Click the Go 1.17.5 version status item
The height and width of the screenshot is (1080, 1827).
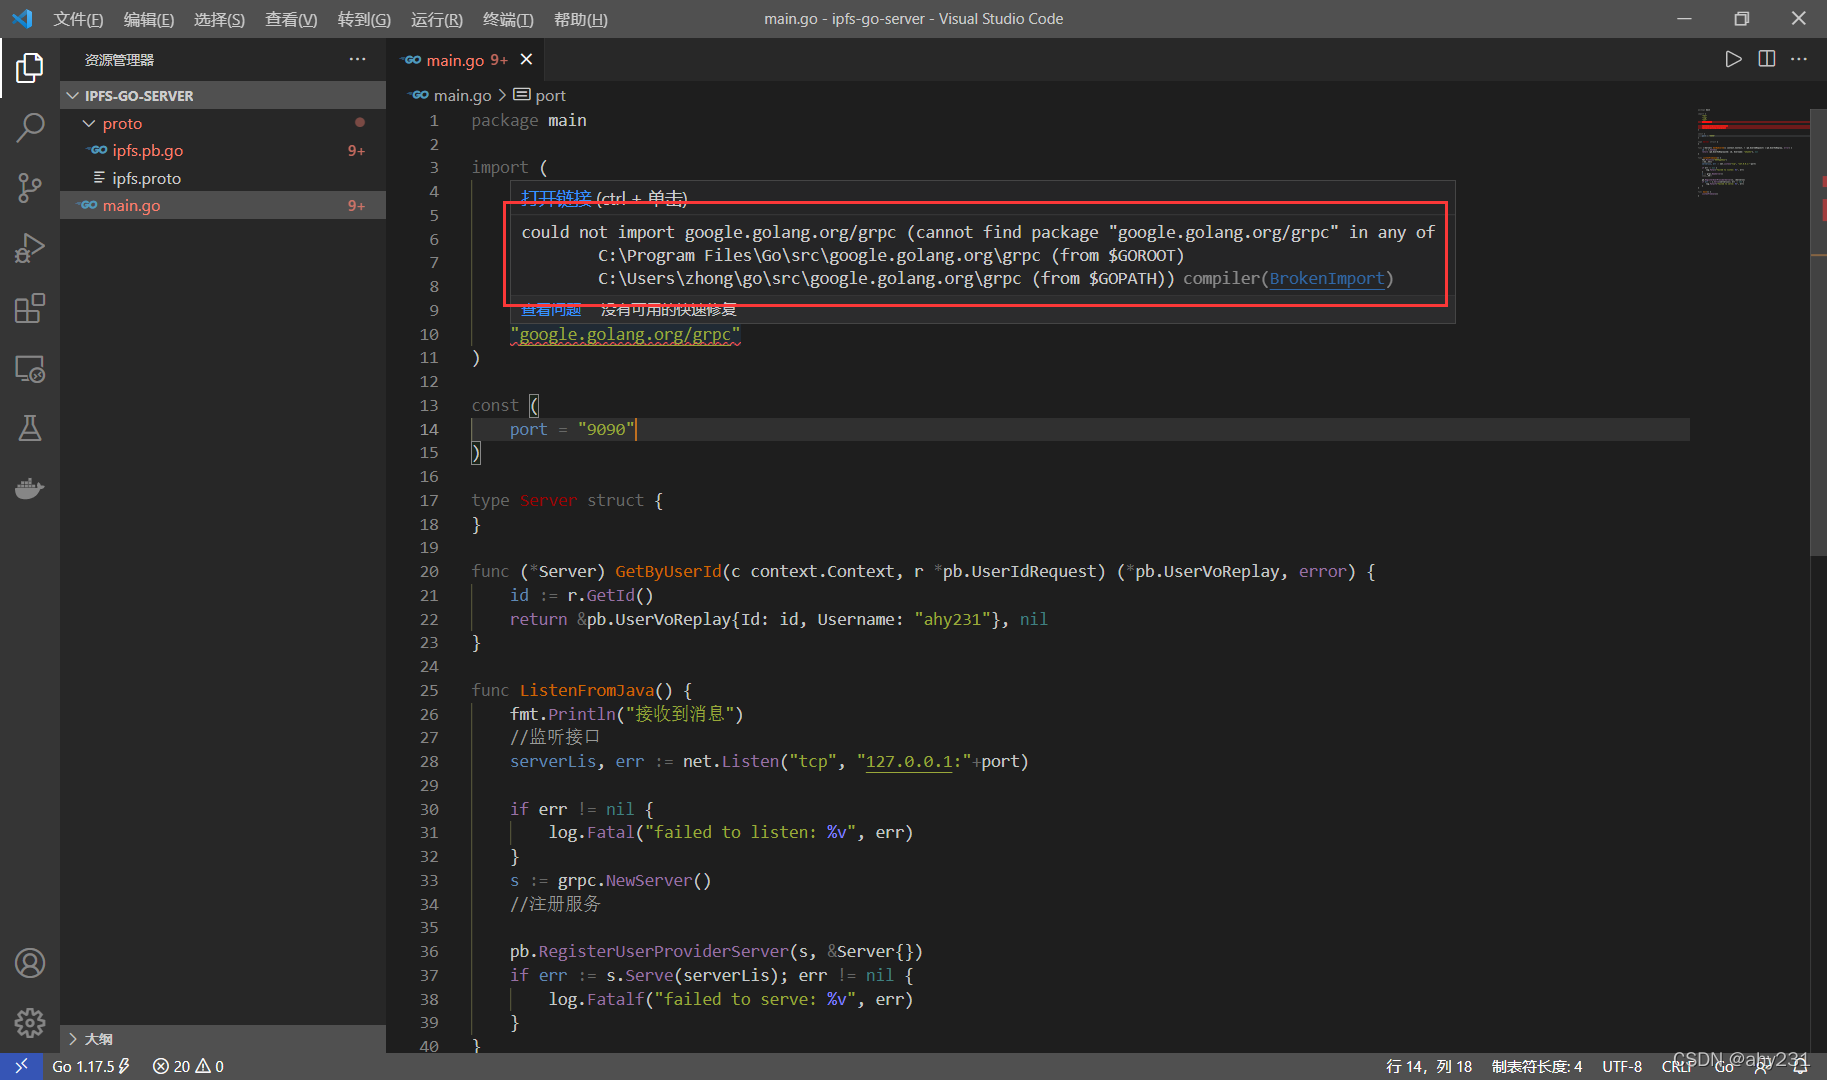click(x=91, y=1066)
